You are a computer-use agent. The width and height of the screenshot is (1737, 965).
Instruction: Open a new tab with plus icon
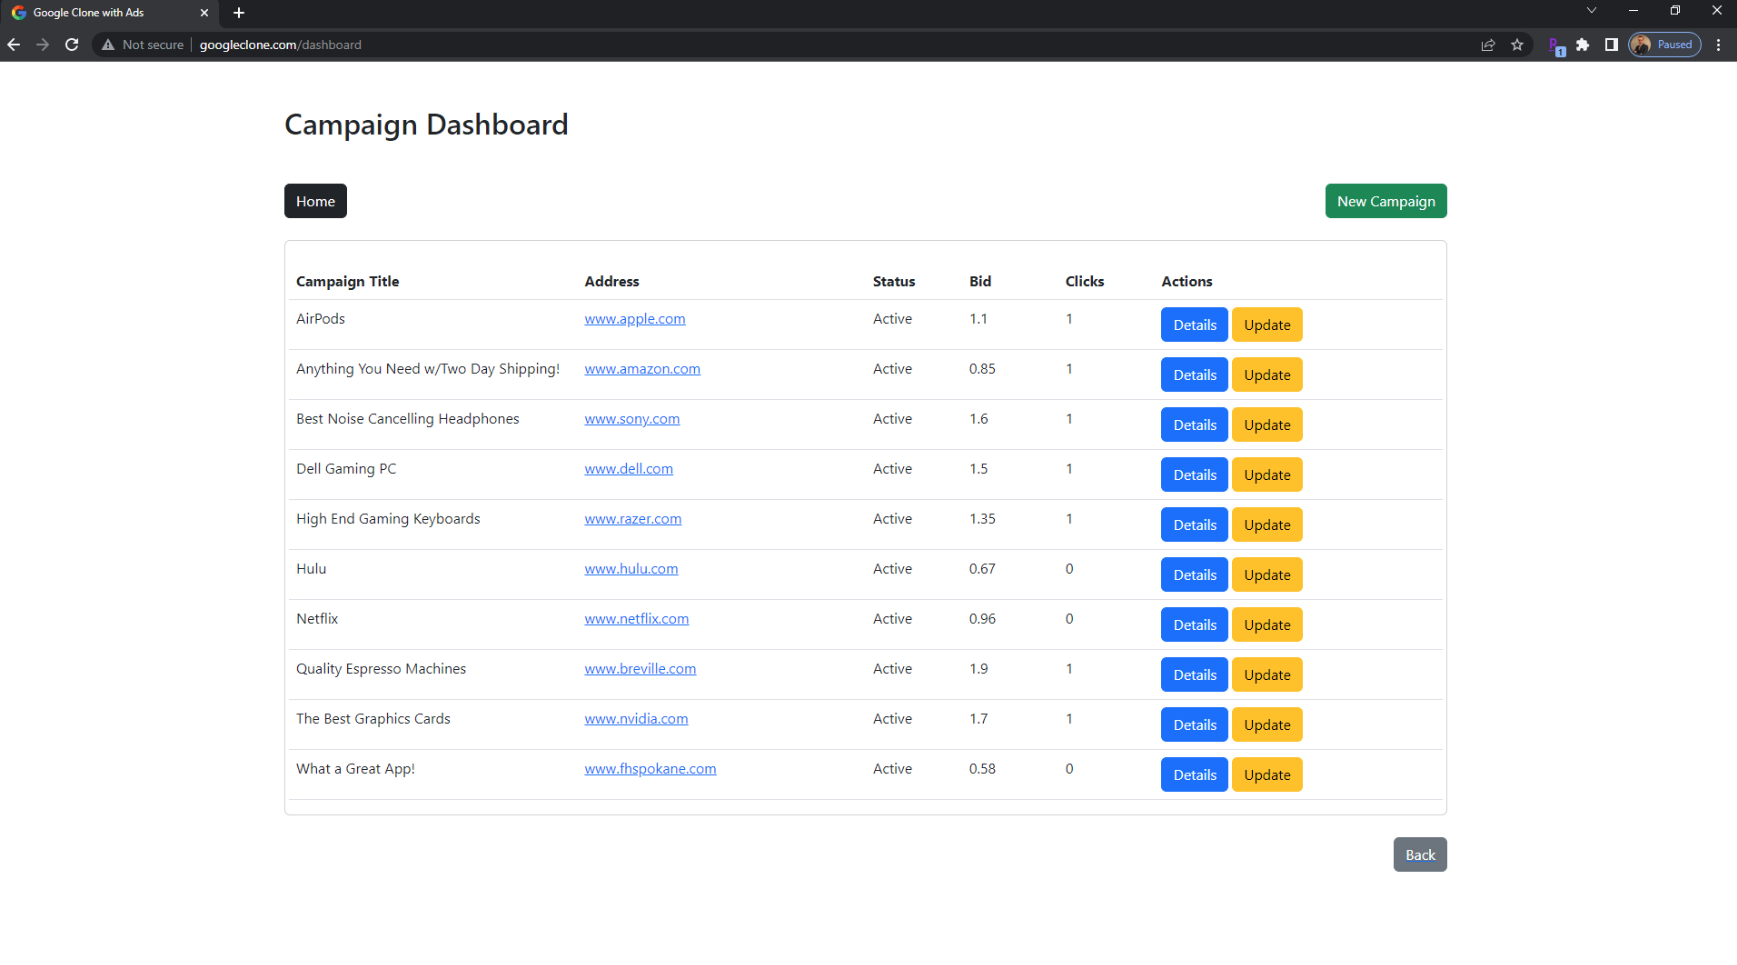point(239,13)
